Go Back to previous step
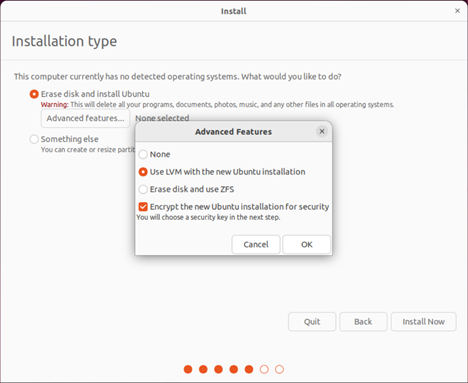The width and height of the screenshot is (468, 383). click(363, 322)
